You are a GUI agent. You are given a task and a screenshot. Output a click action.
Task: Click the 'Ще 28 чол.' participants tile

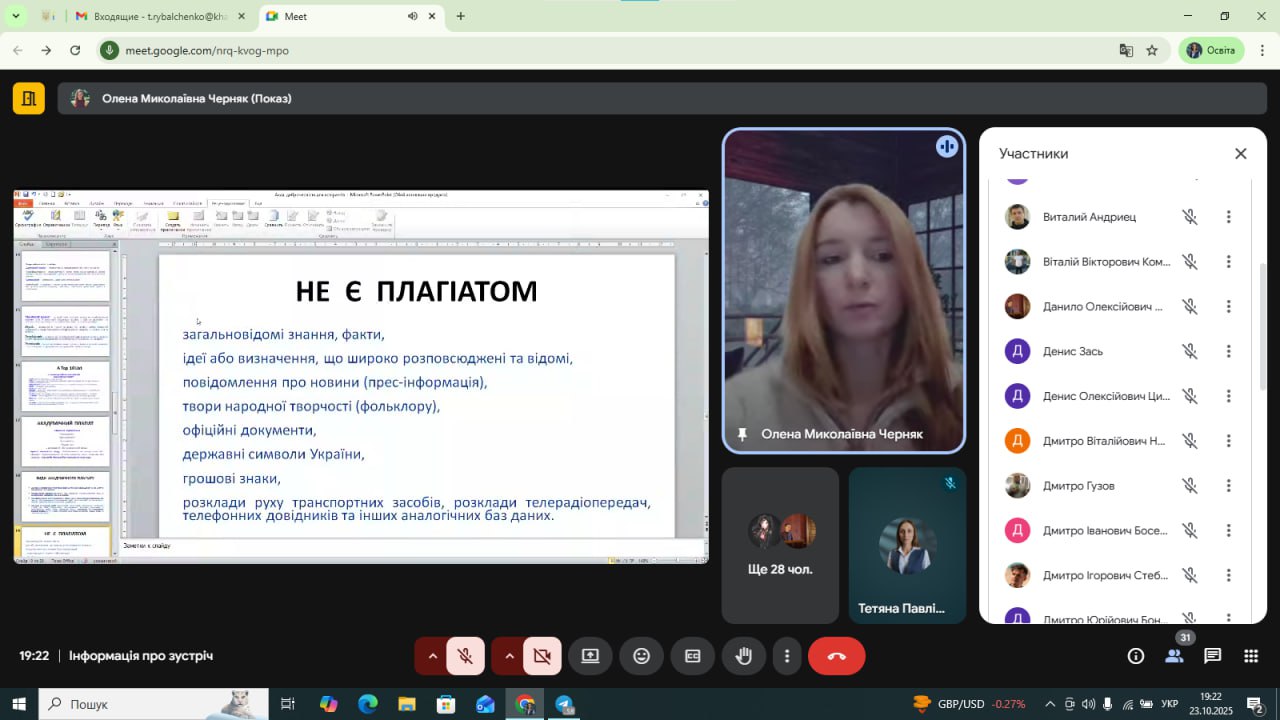coord(780,545)
